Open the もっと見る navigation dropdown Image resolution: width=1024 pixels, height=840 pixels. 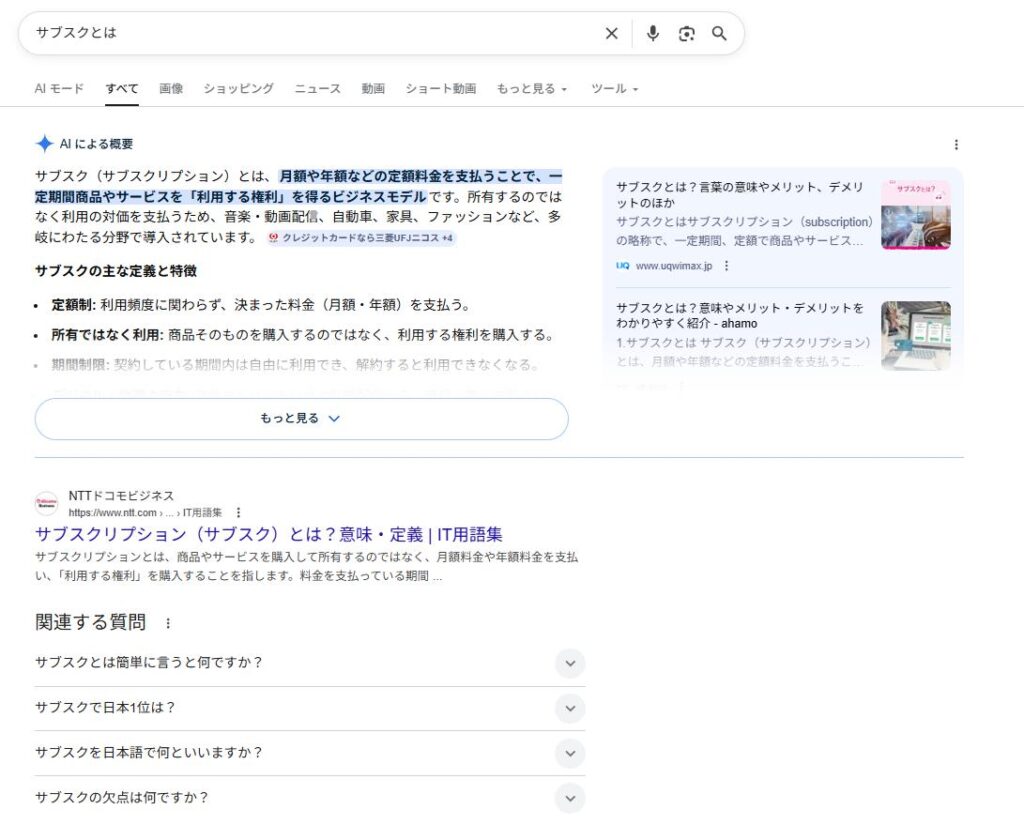pyautogui.click(x=528, y=89)
